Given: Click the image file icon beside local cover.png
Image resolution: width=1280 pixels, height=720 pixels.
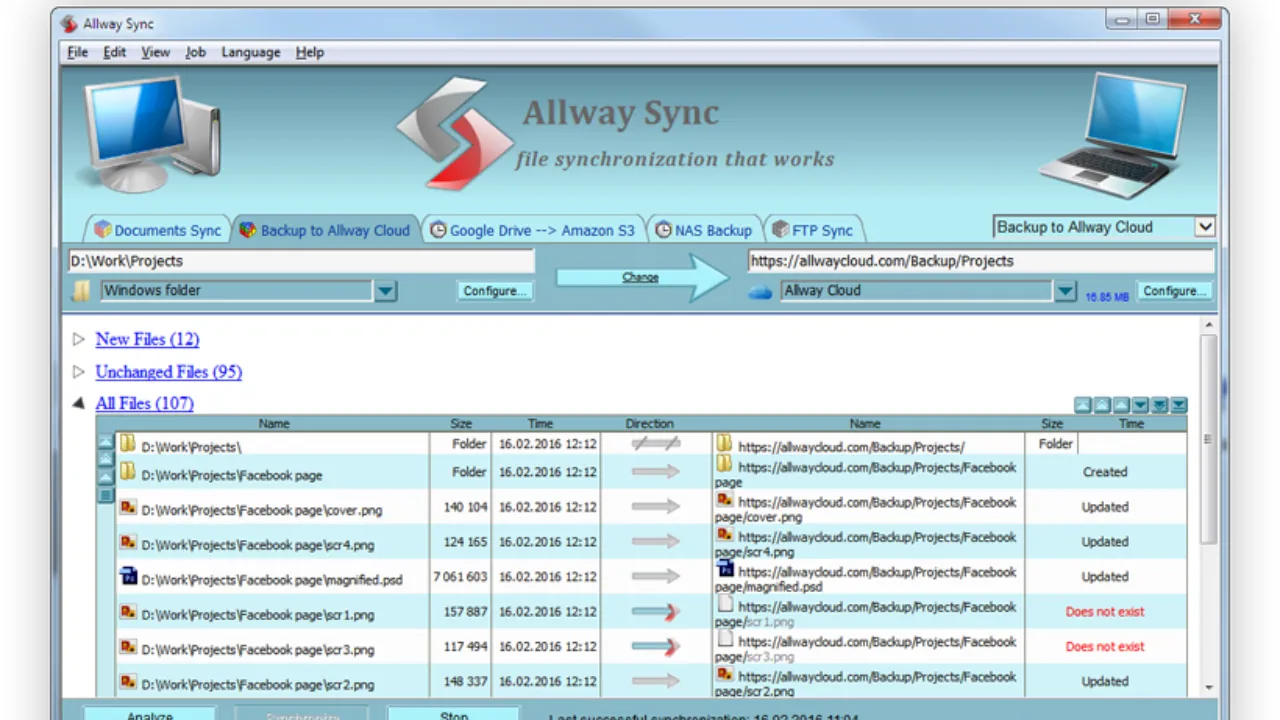Looking at the screenshot, I should [128, 507].
